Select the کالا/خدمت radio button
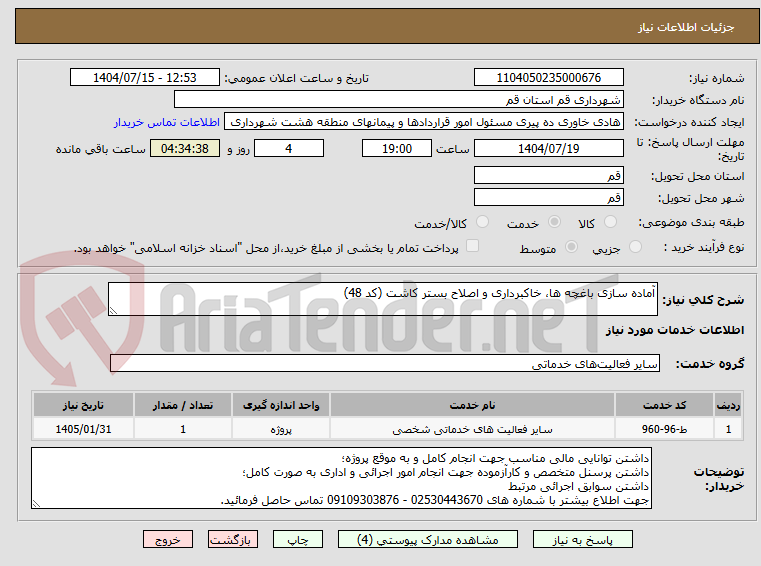This screenshot has height=566, width=761. click(x=482, y=222)
